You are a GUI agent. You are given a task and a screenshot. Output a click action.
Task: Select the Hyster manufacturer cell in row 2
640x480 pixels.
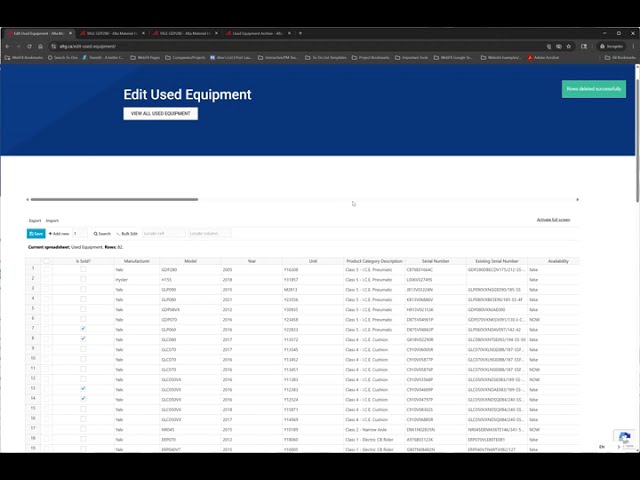(136, 280)
